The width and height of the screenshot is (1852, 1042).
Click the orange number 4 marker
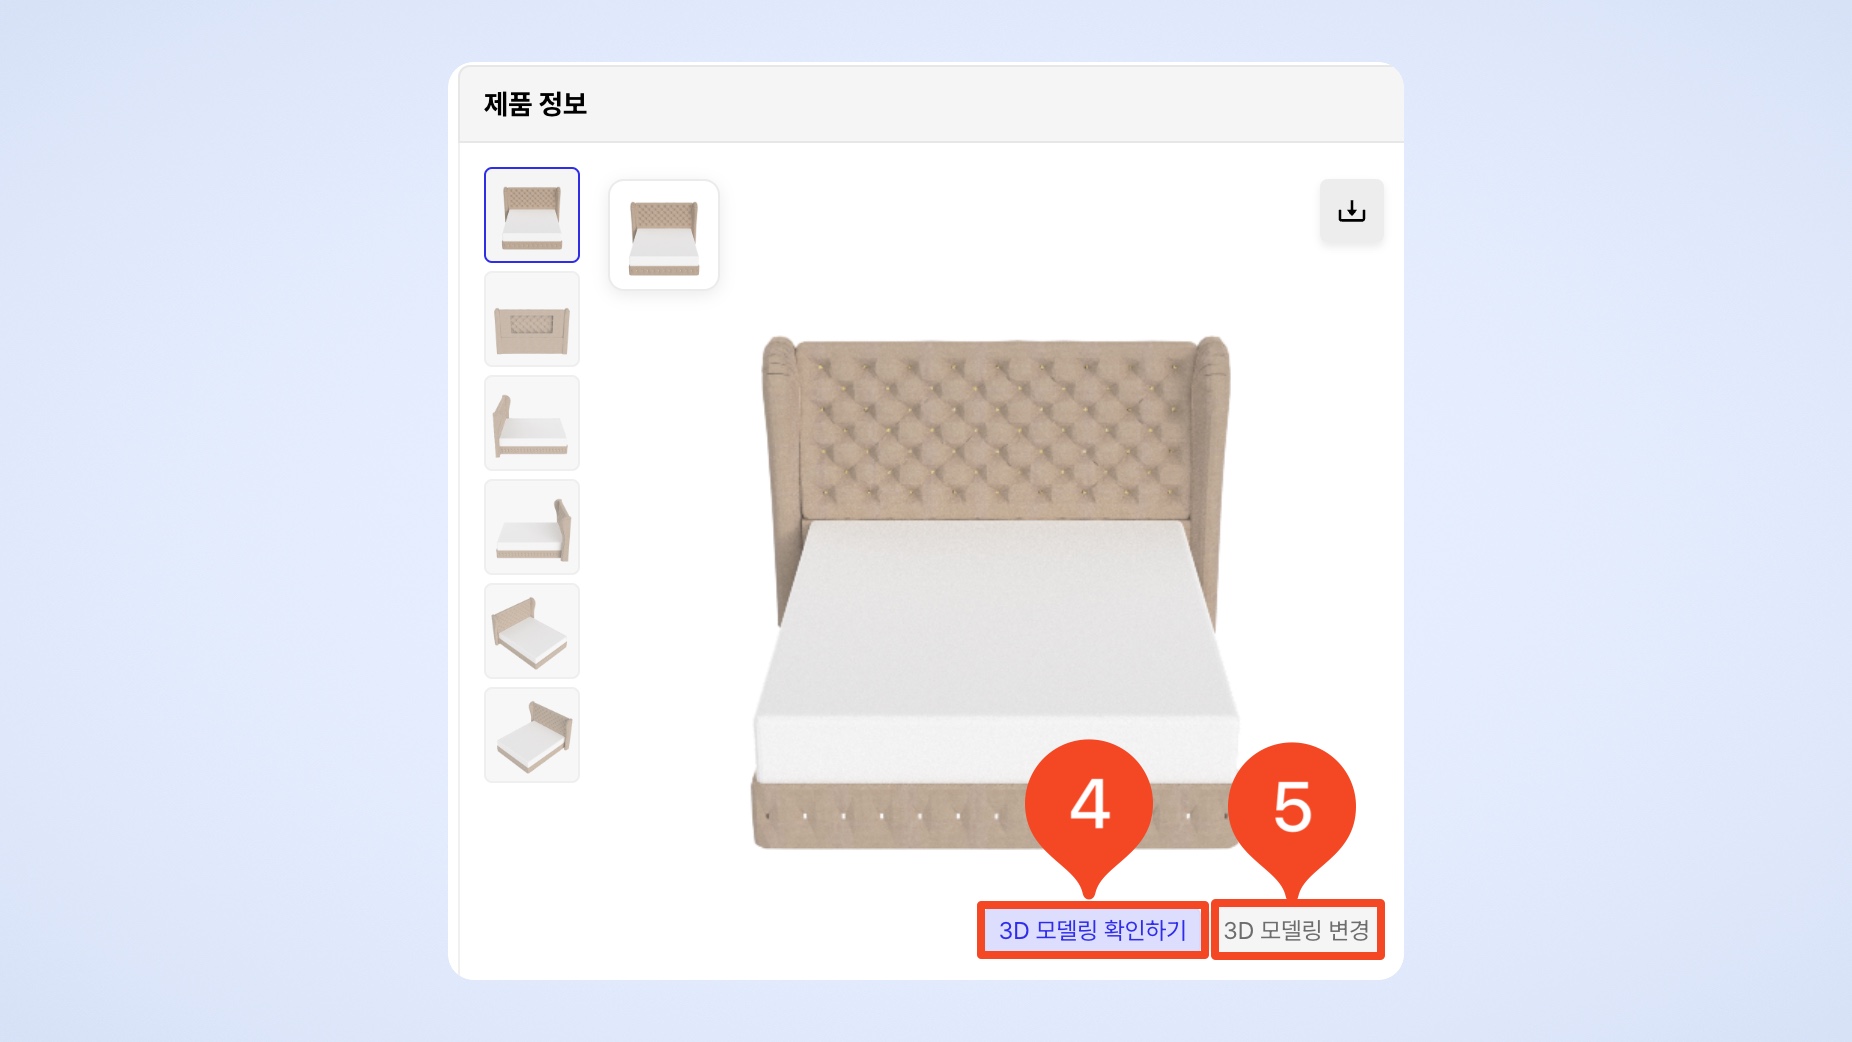pyautogui.click(x=1089, y=803)
